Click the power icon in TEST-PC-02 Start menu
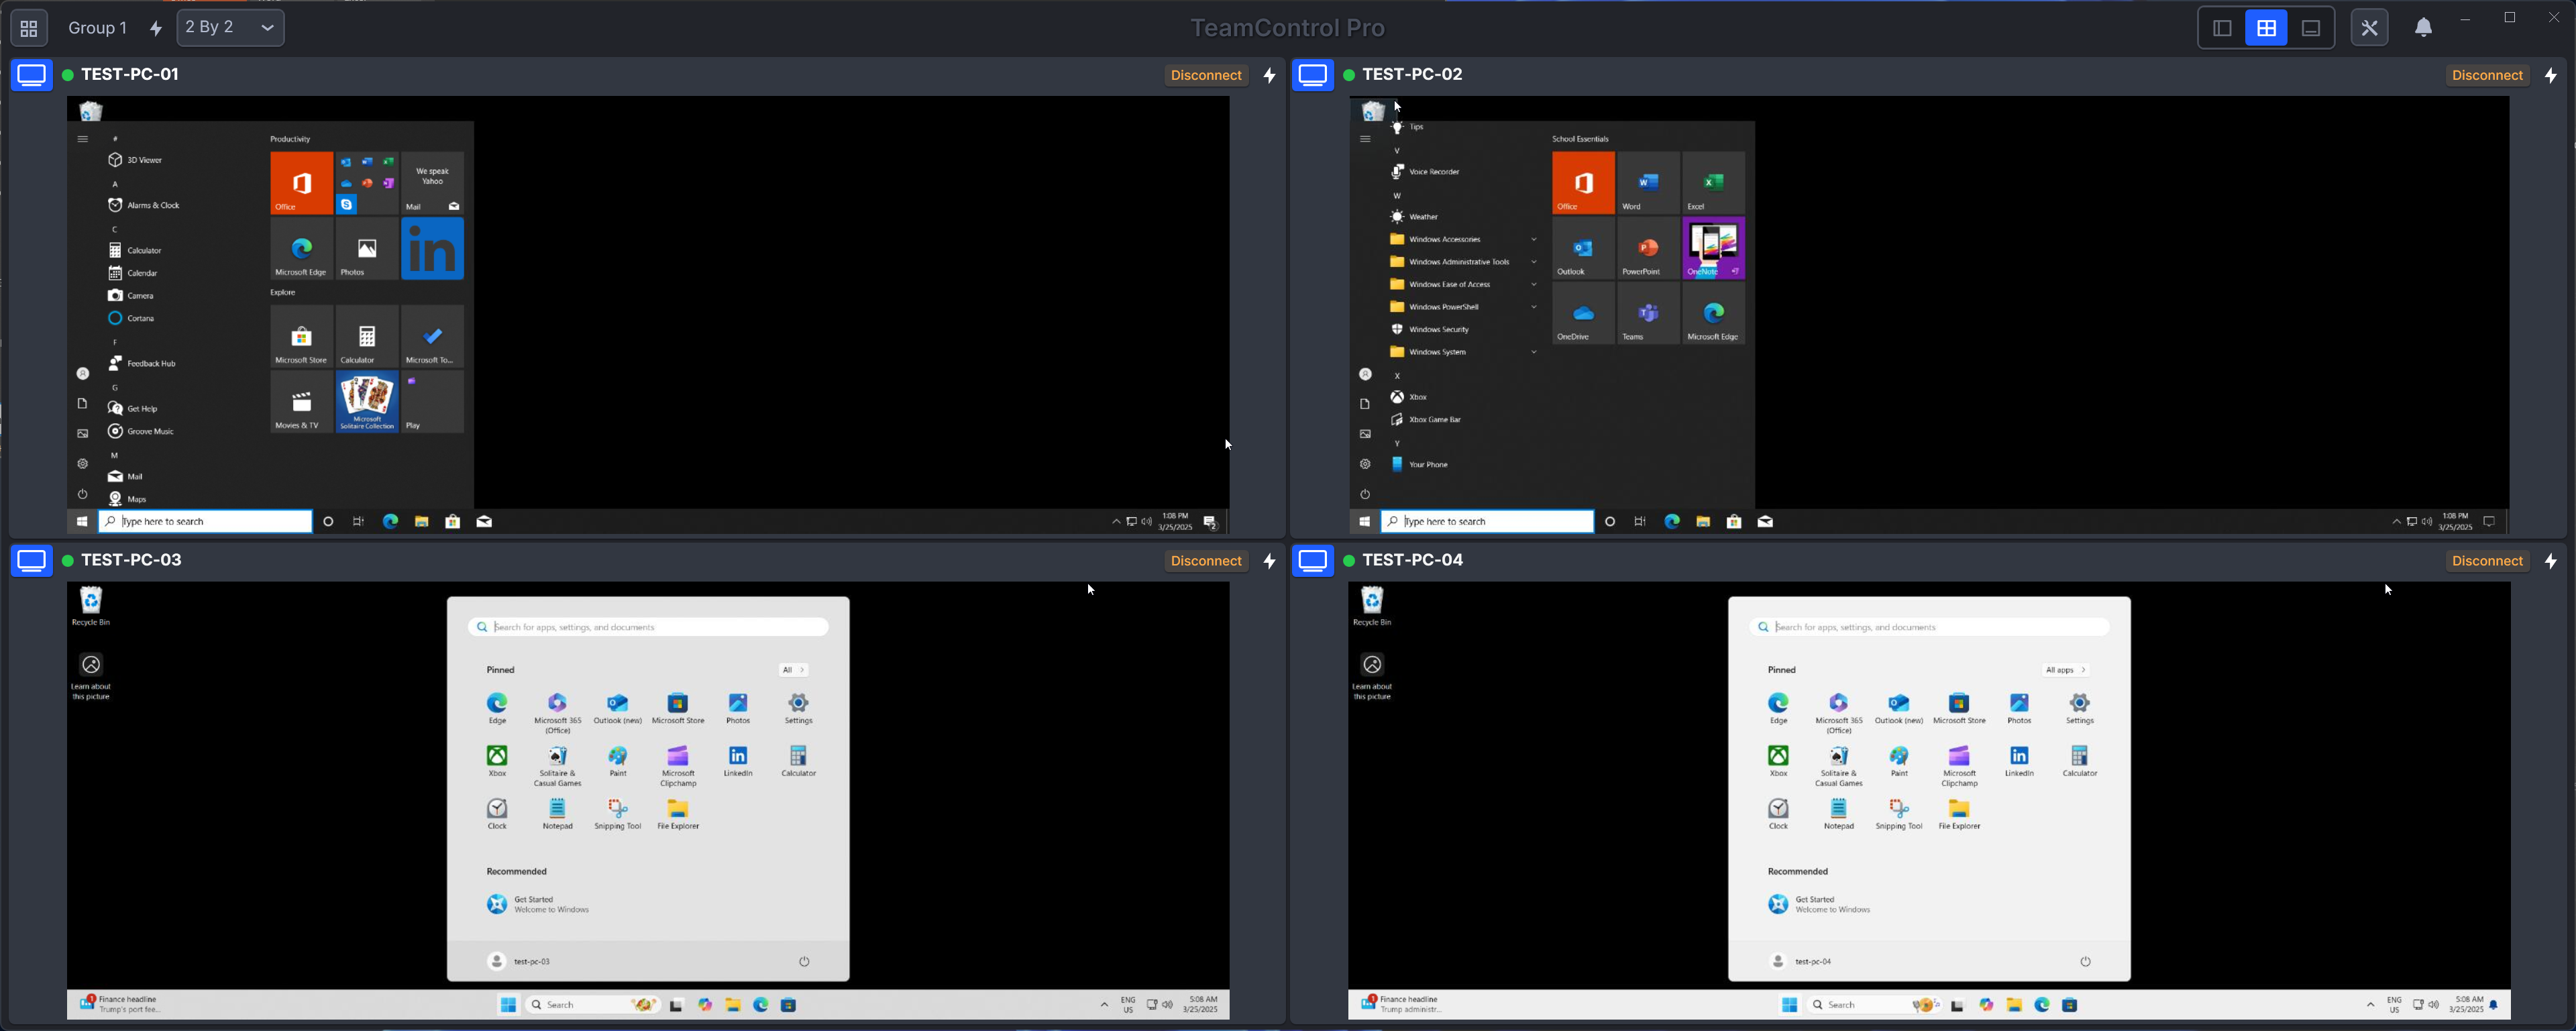2576x1031 pixels. click(x=1365, y=494)
